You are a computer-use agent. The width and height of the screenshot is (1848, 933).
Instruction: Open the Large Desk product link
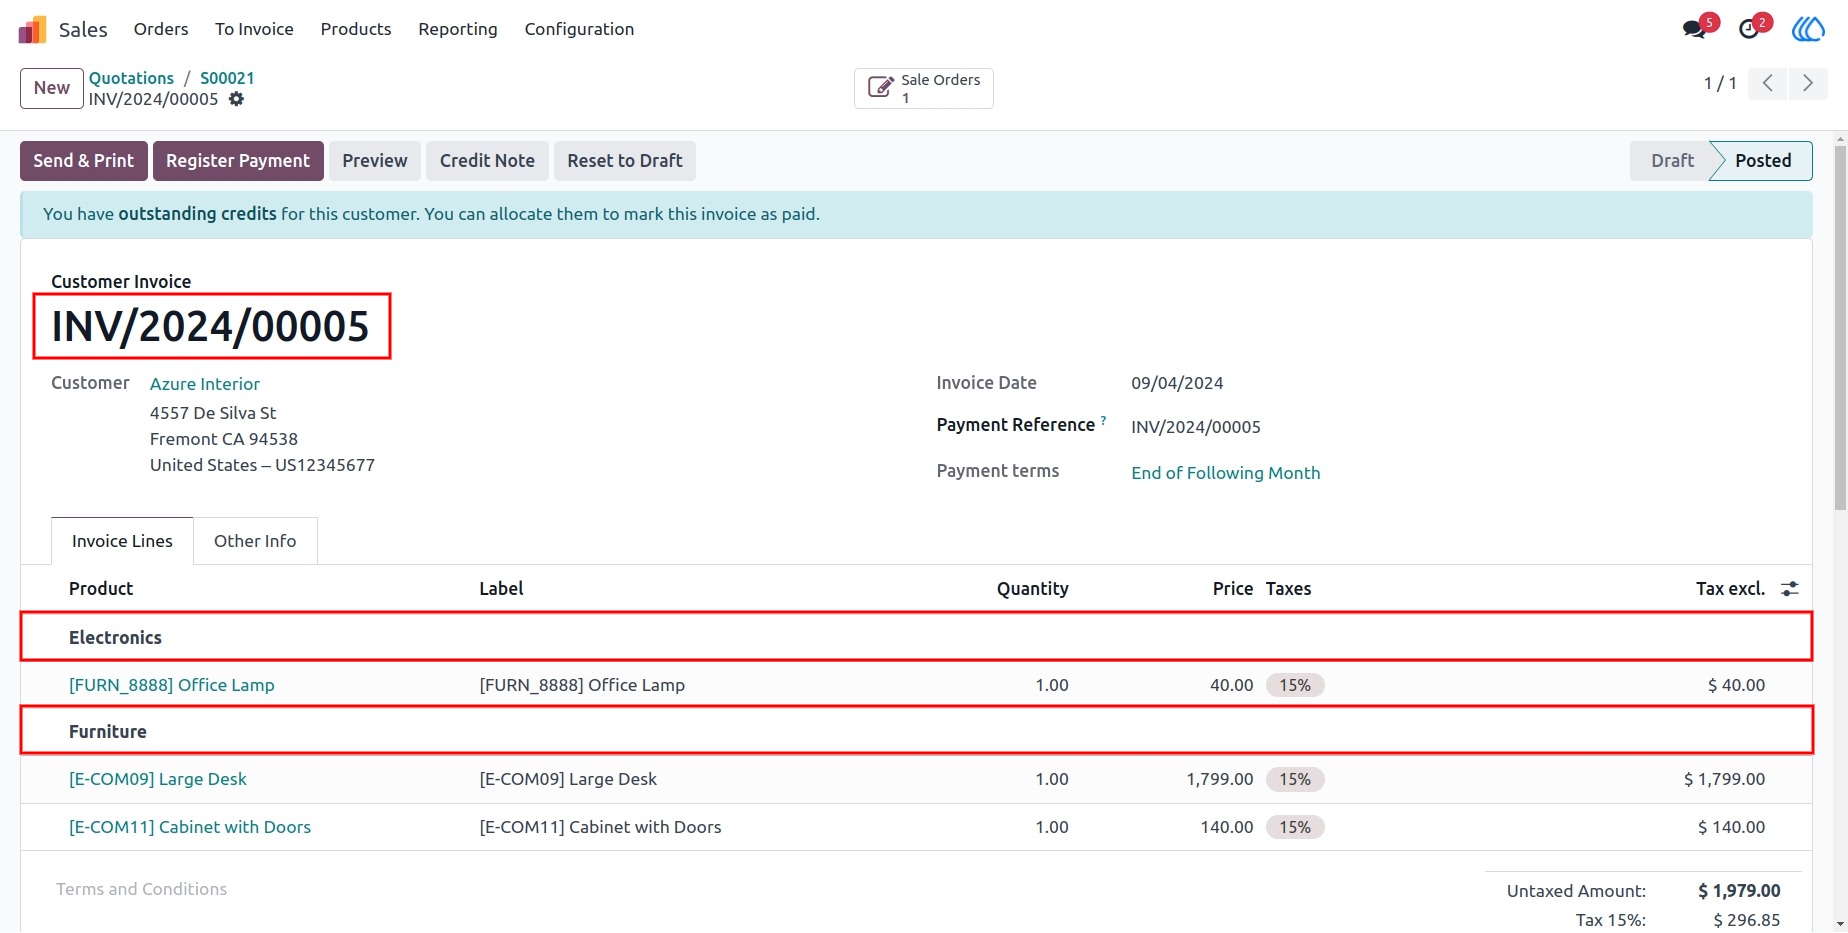158,779
